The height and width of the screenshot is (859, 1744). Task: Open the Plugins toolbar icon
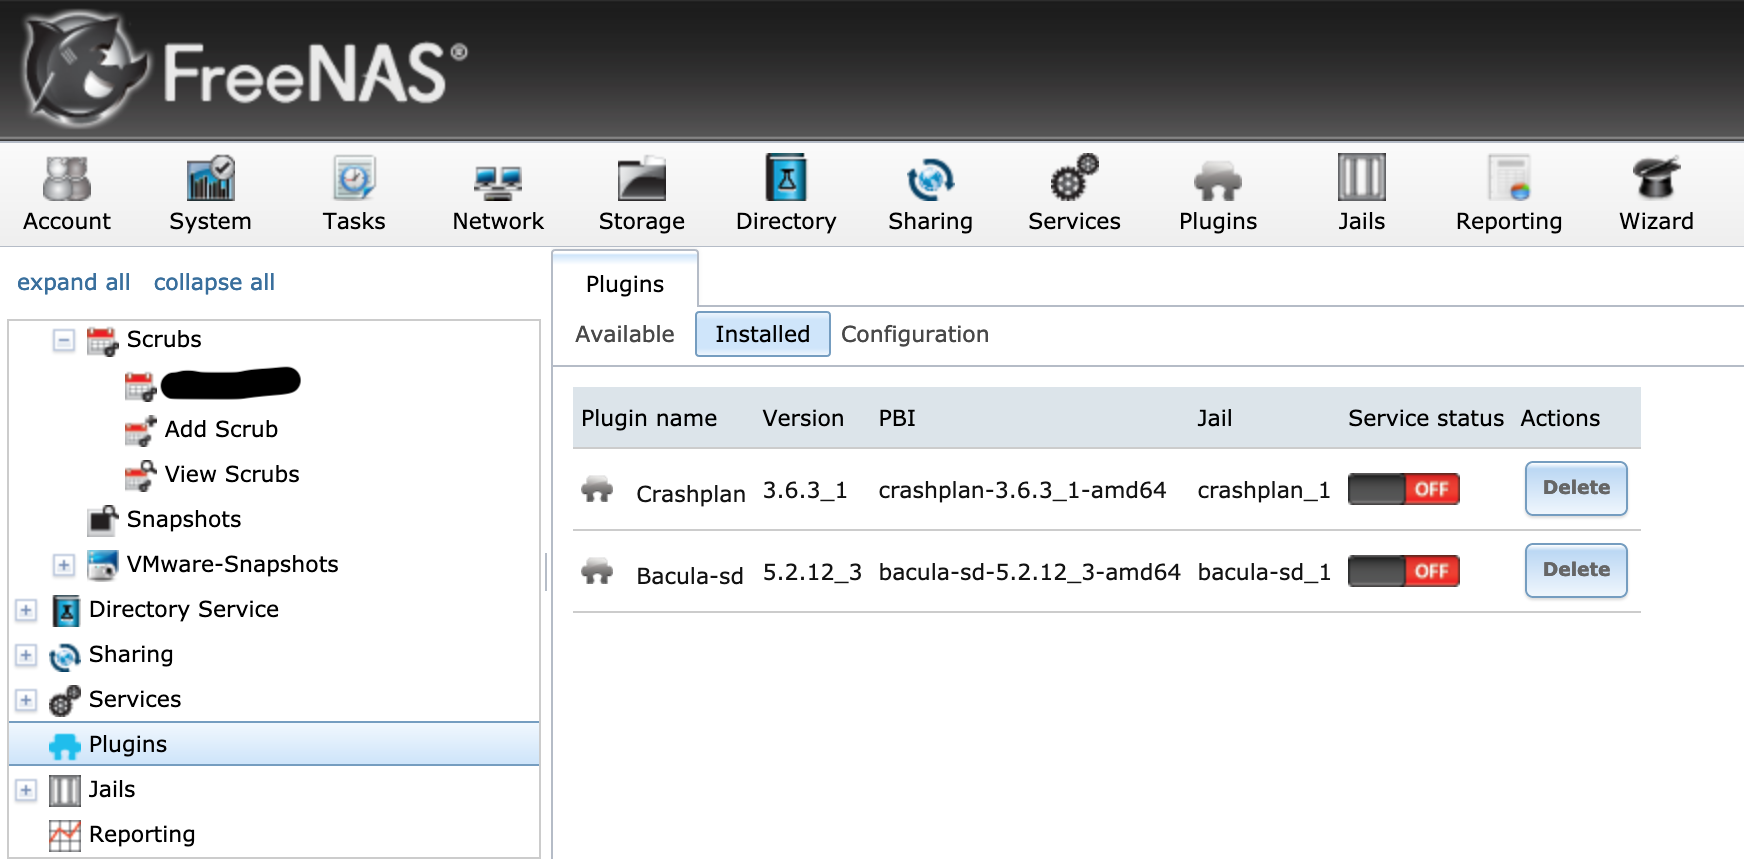click(x=1217, y=181)
